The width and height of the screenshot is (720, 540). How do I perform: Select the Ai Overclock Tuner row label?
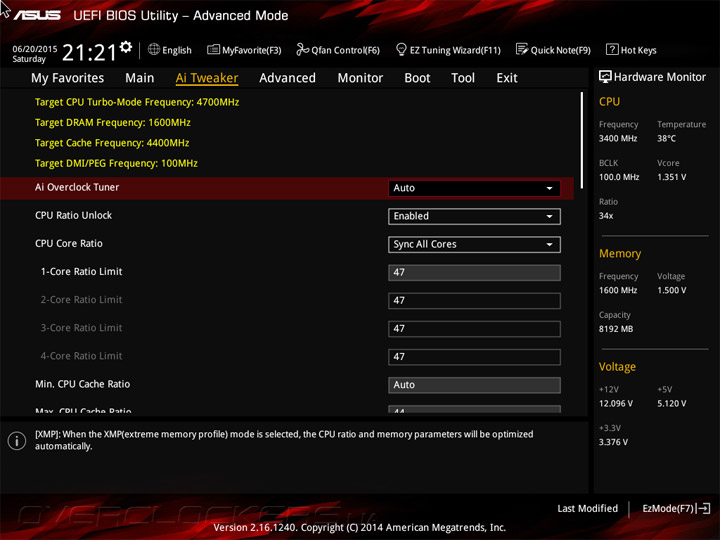click(77, 187)
